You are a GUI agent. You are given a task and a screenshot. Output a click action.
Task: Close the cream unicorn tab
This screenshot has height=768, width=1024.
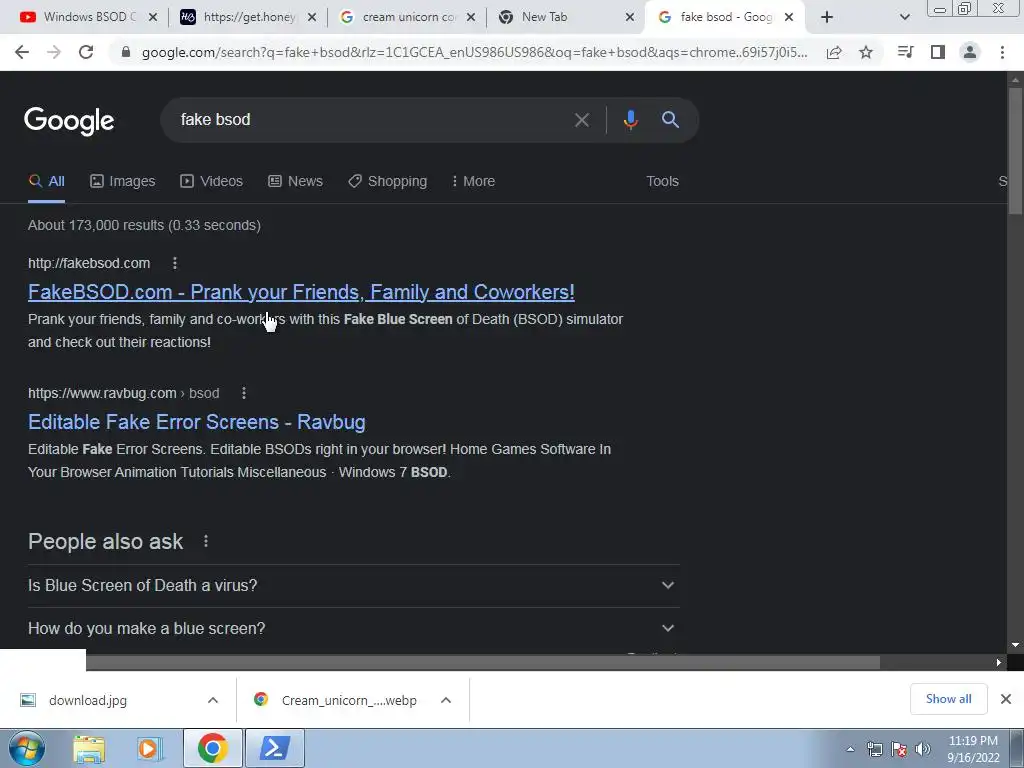471,17
